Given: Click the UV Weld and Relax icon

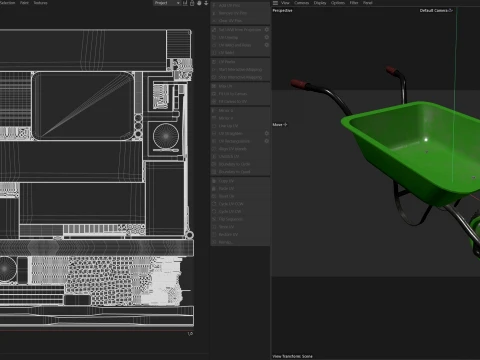Looking at the screenshot, I should pyautogui.click(x=214, y=45).
